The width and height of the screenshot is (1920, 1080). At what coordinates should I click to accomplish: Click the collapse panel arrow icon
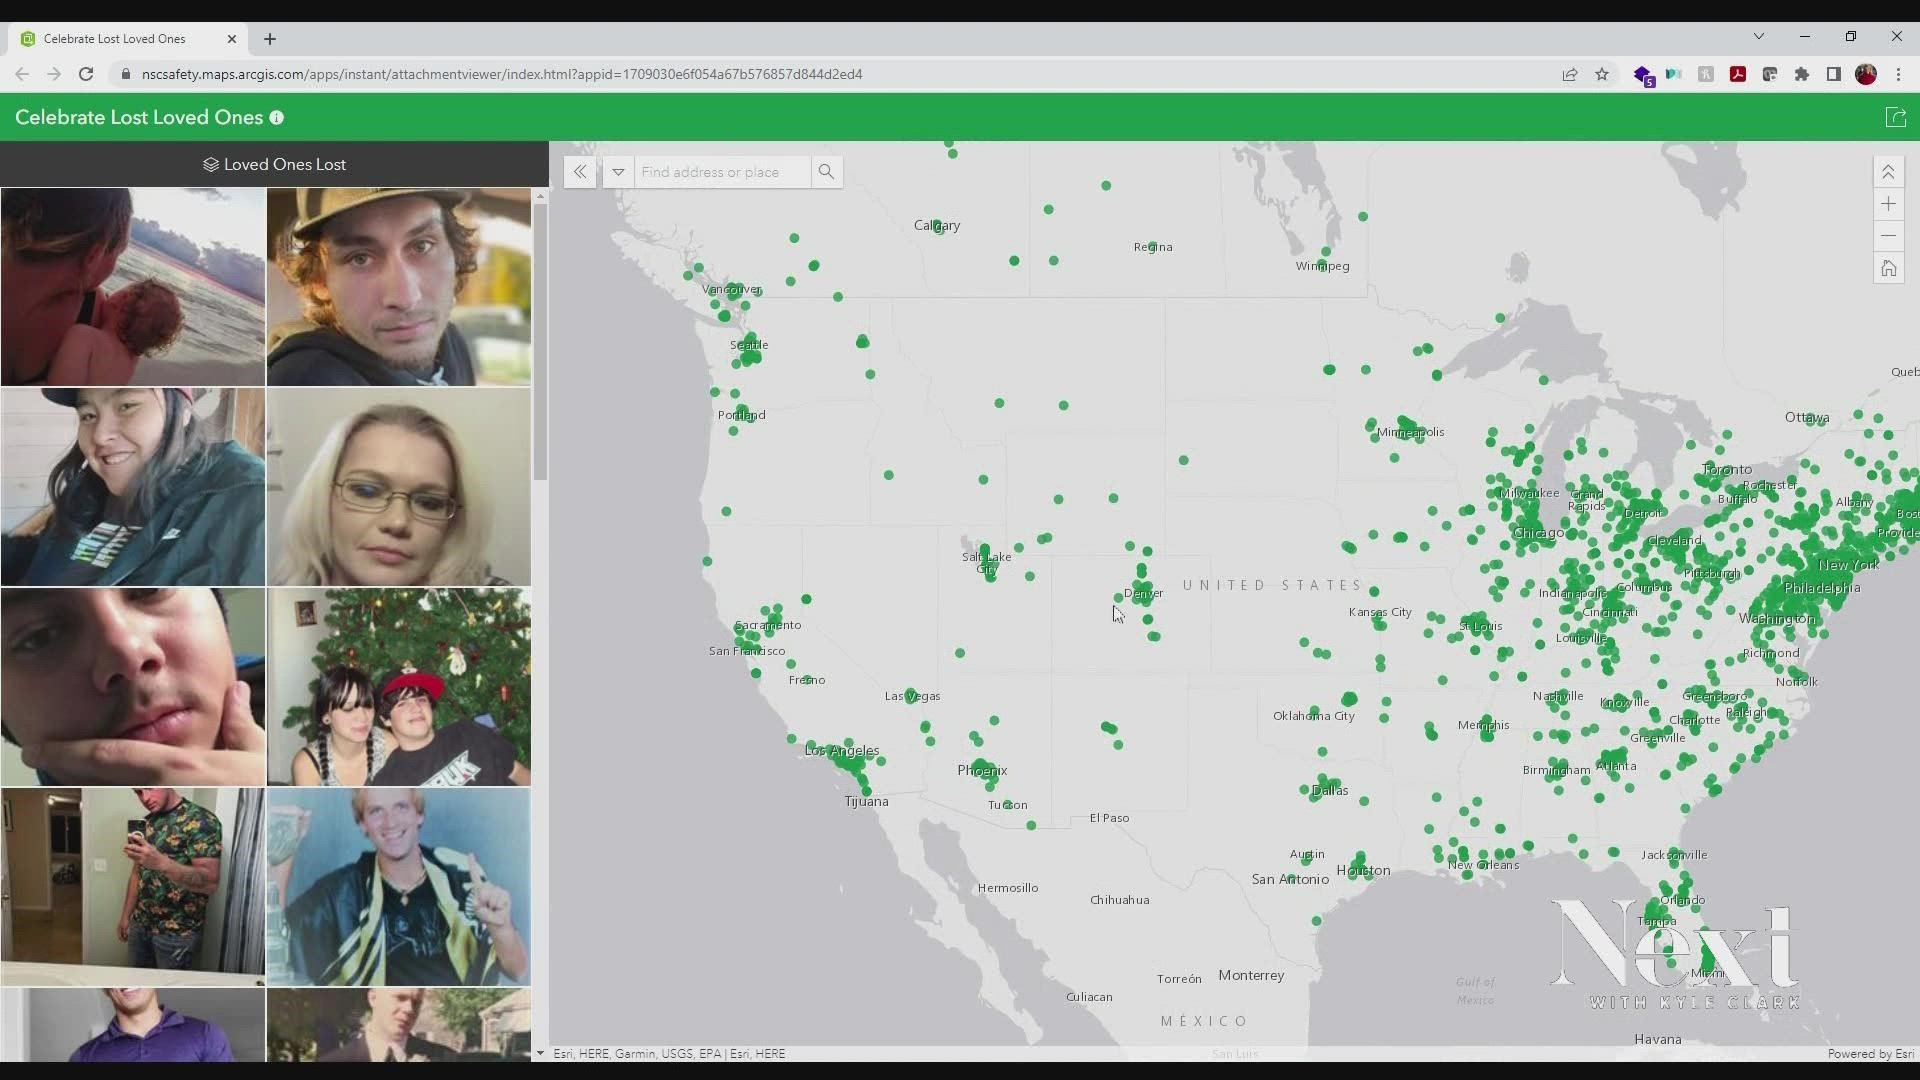click(x=579, y=170)
